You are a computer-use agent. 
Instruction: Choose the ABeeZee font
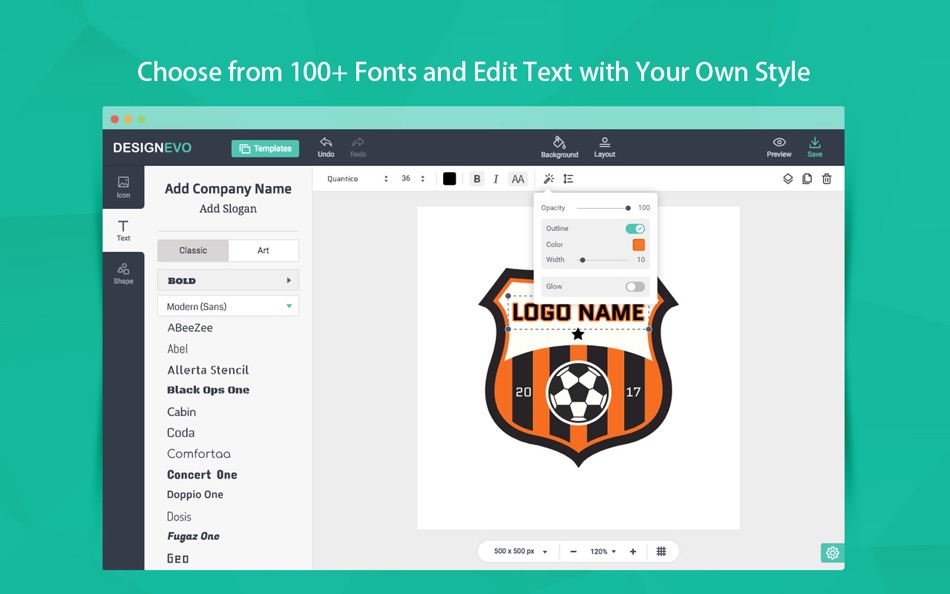click(190, 328)
